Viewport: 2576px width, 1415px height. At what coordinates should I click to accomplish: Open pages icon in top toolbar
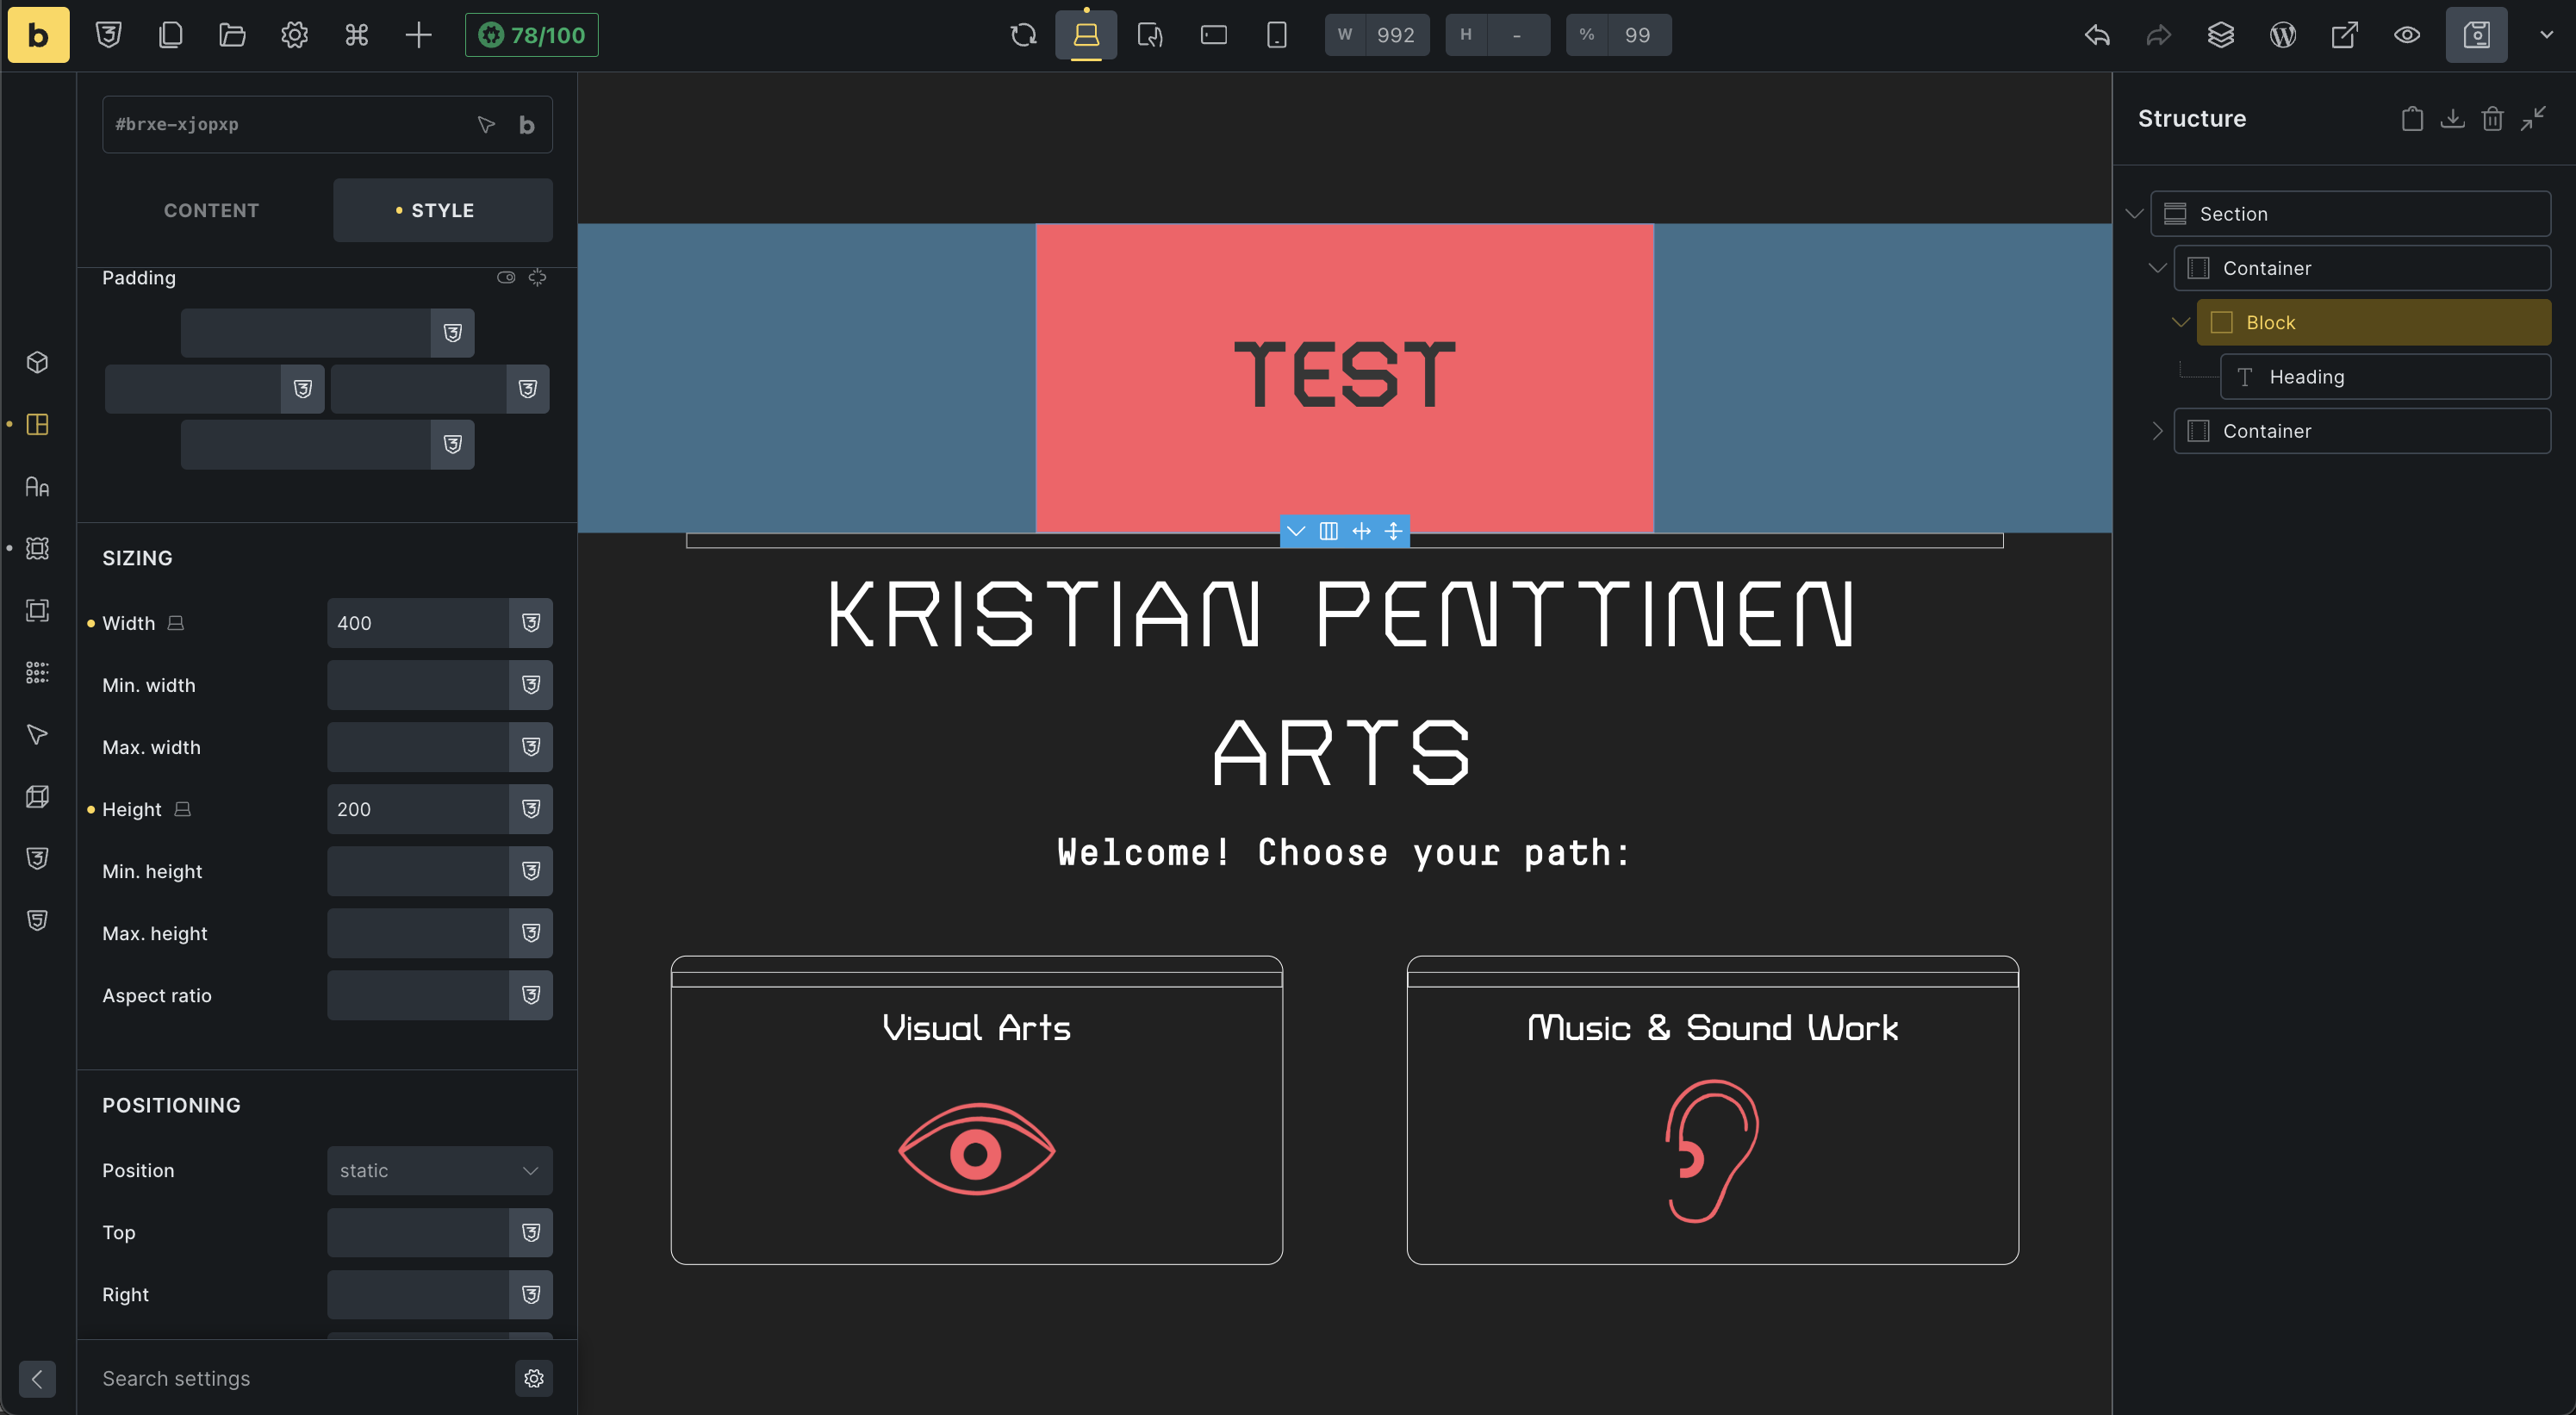[171, 35]
